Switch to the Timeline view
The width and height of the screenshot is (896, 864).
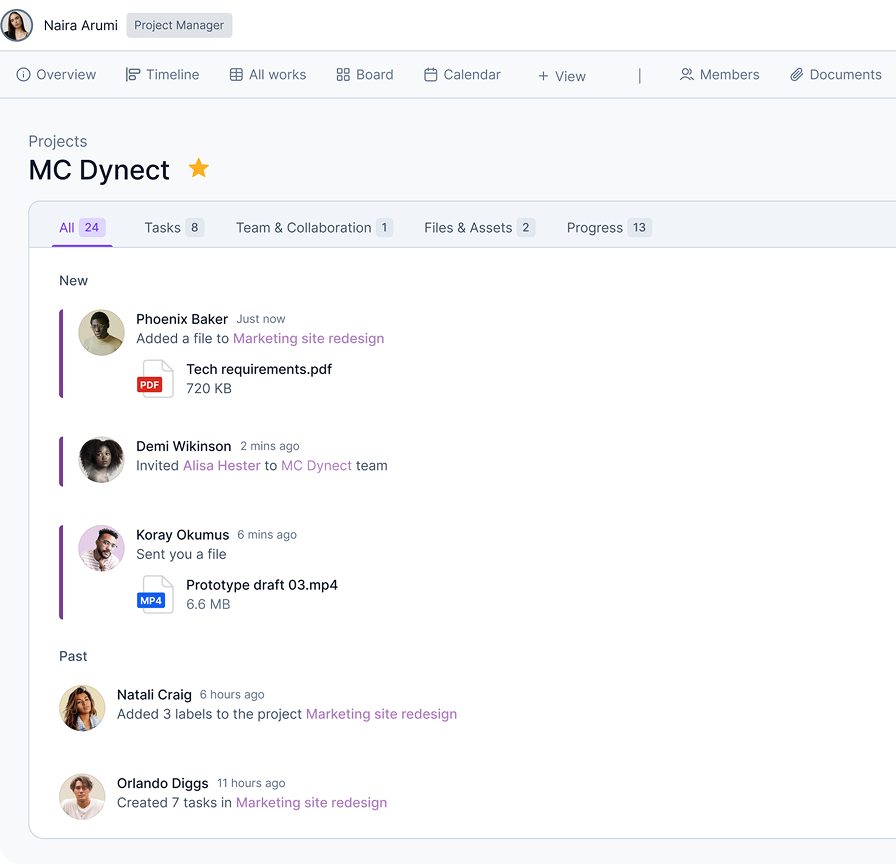click(163, 75)
